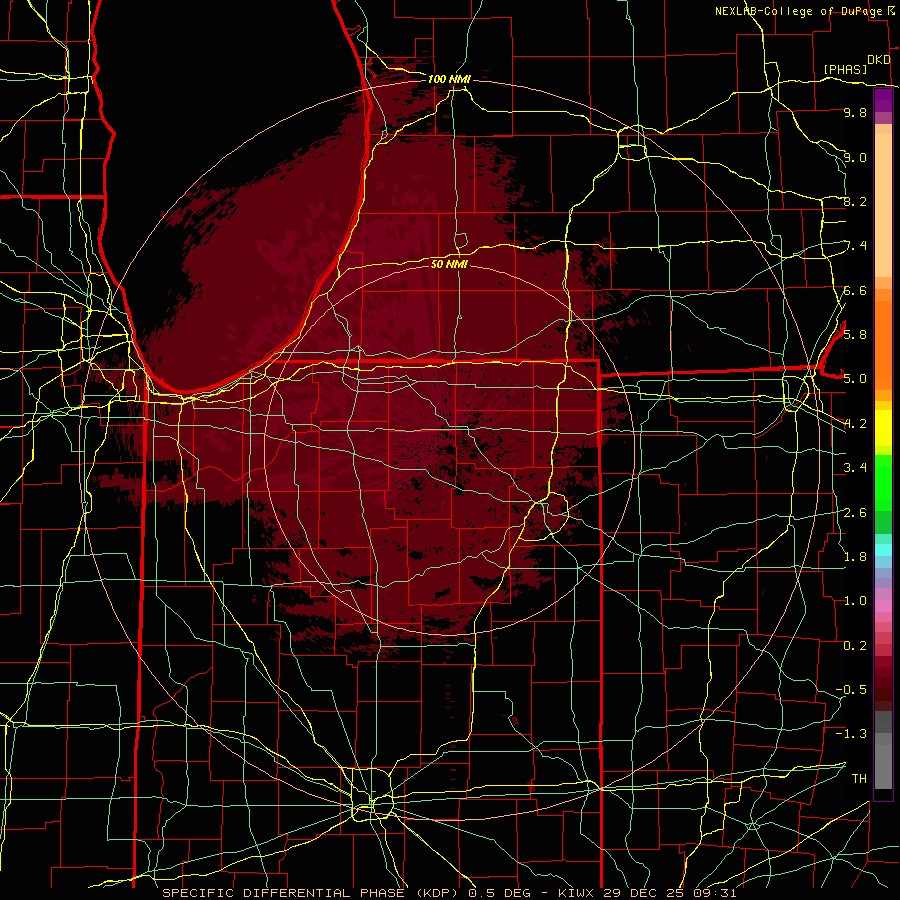Click the [PHAS] legend heading
The image size is (900, 900).
[845, 69]
